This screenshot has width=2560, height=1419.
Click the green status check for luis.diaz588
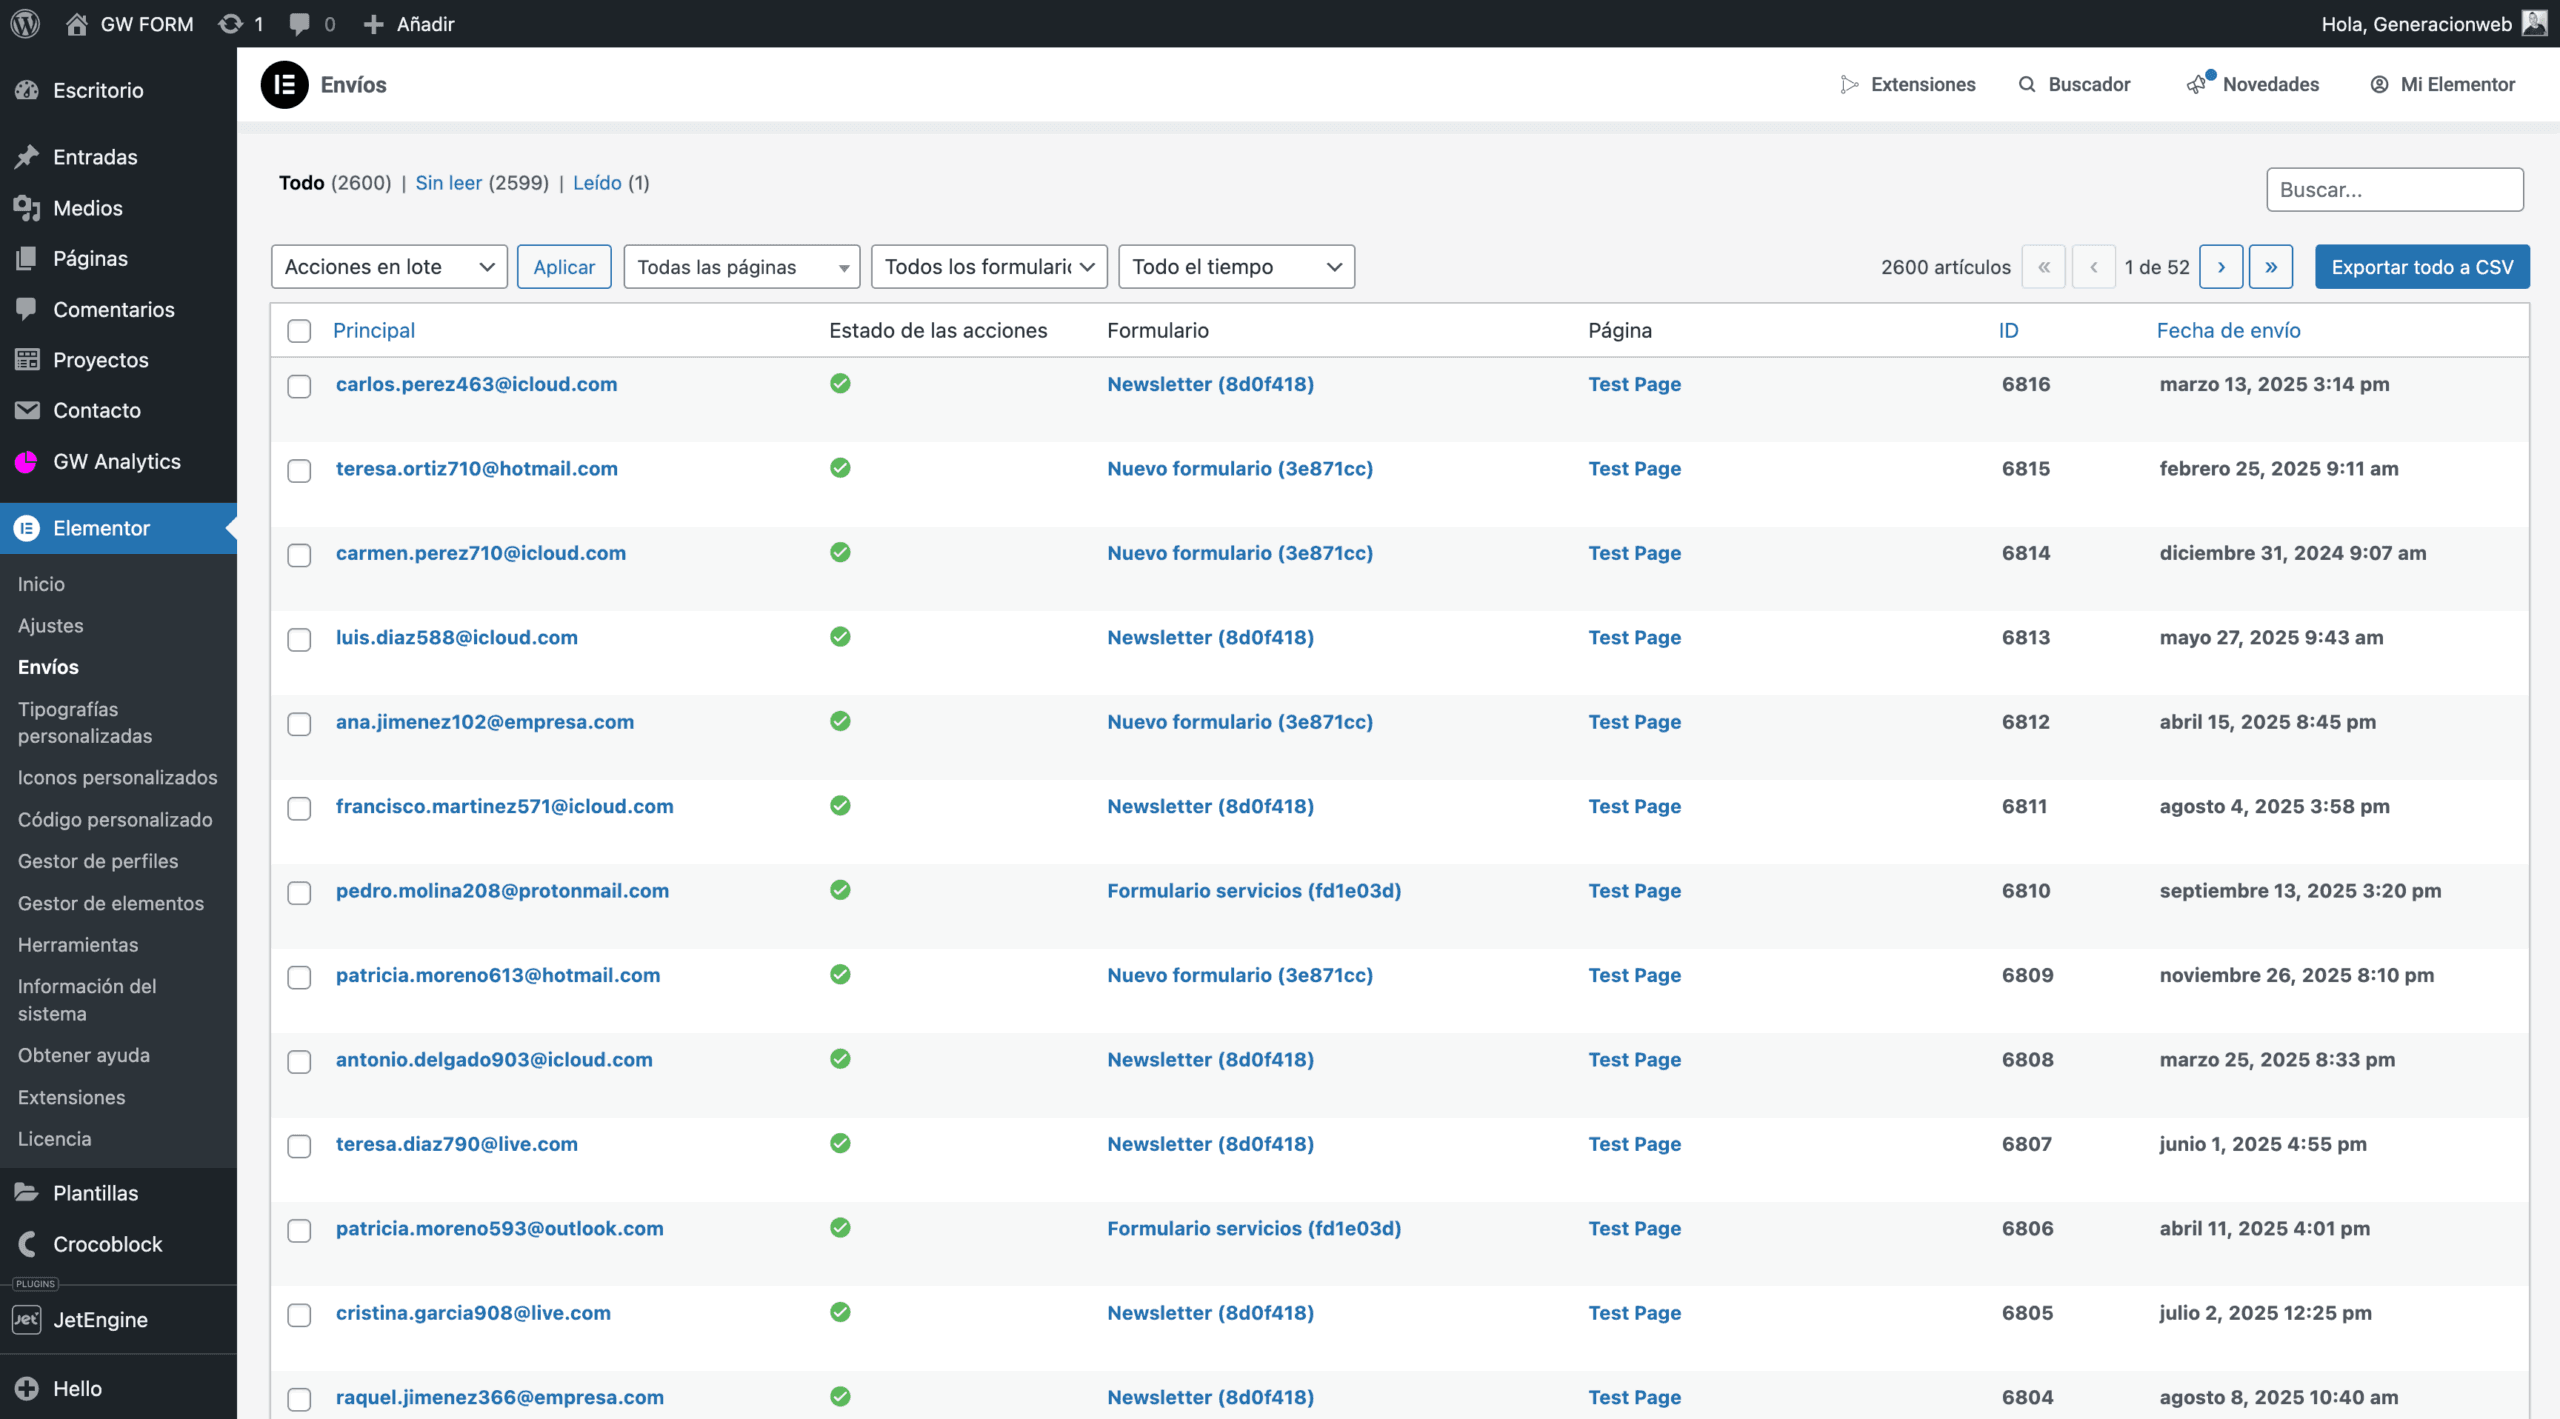coord(840,637)
